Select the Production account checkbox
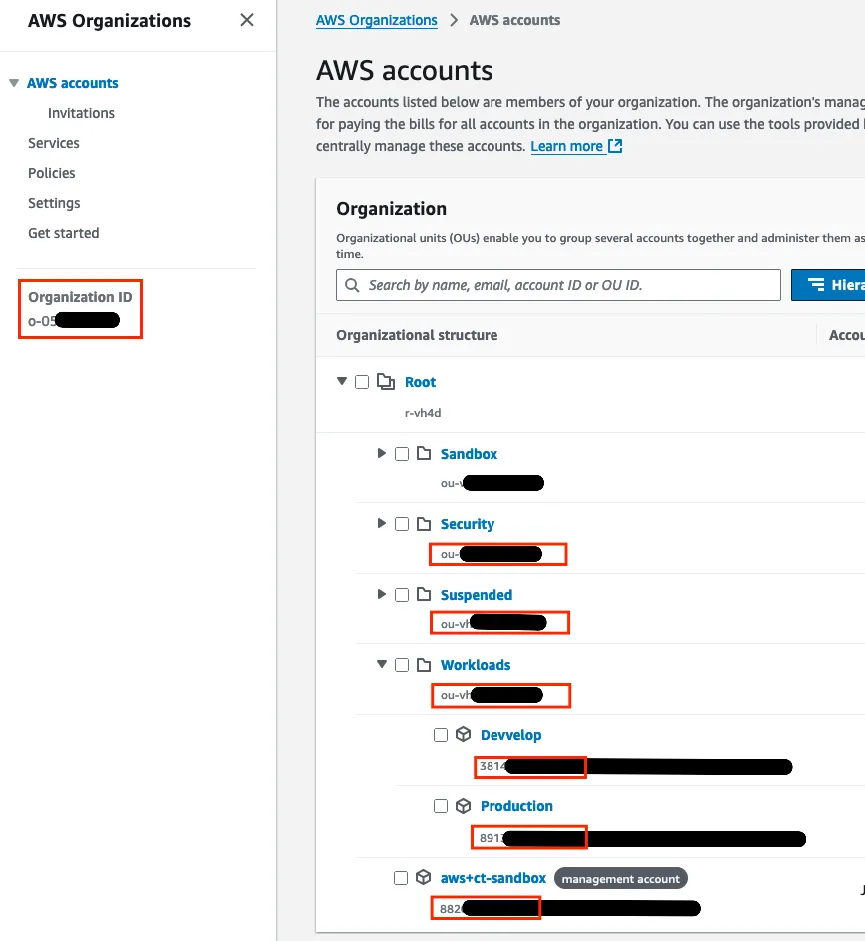The image size is (865, 941). (x=440, y=805)
